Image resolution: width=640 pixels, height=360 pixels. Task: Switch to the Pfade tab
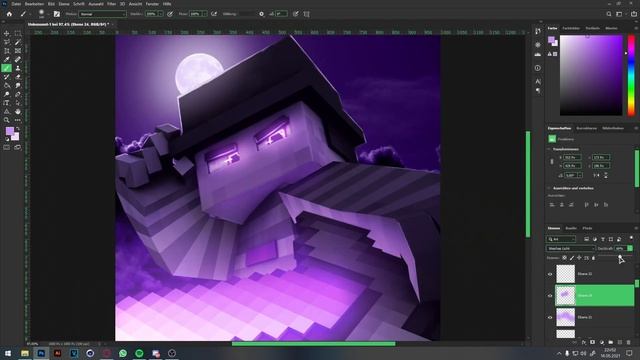(x=587, y=228)
